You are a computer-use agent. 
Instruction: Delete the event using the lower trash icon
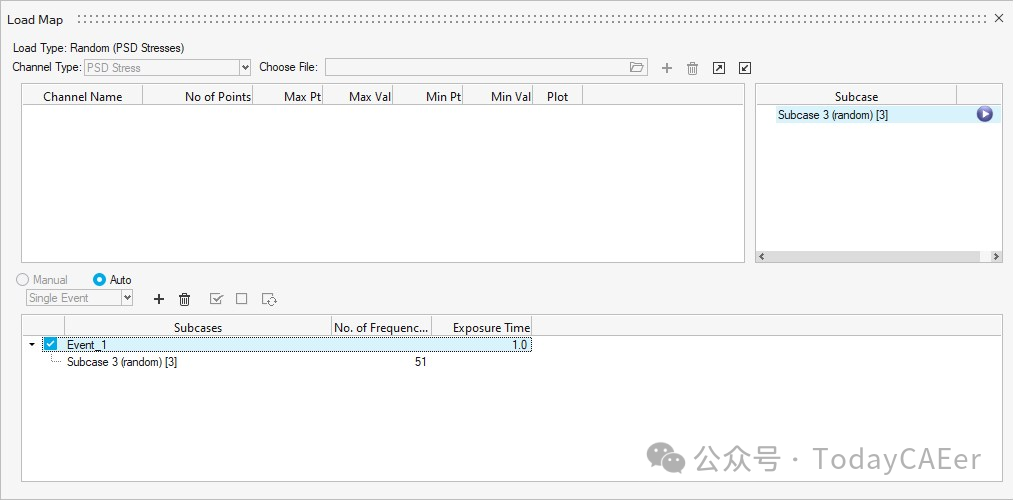[184, 299]
